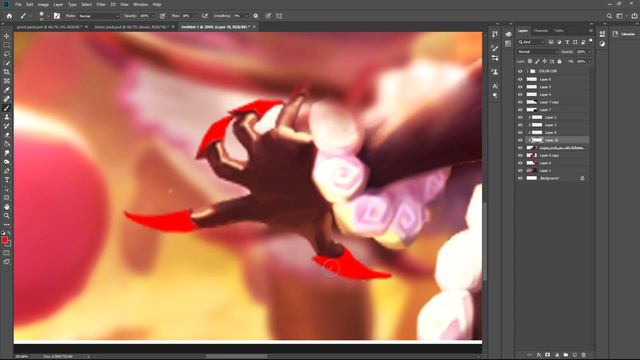Viewport: 640px width, 360px height.
Task: Open the Kind filter dropdown
Action: click(x=531, y=42)
